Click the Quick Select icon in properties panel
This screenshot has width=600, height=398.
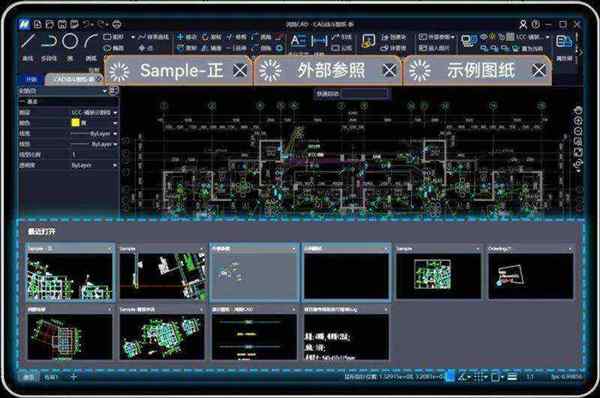tap(114, 91)
